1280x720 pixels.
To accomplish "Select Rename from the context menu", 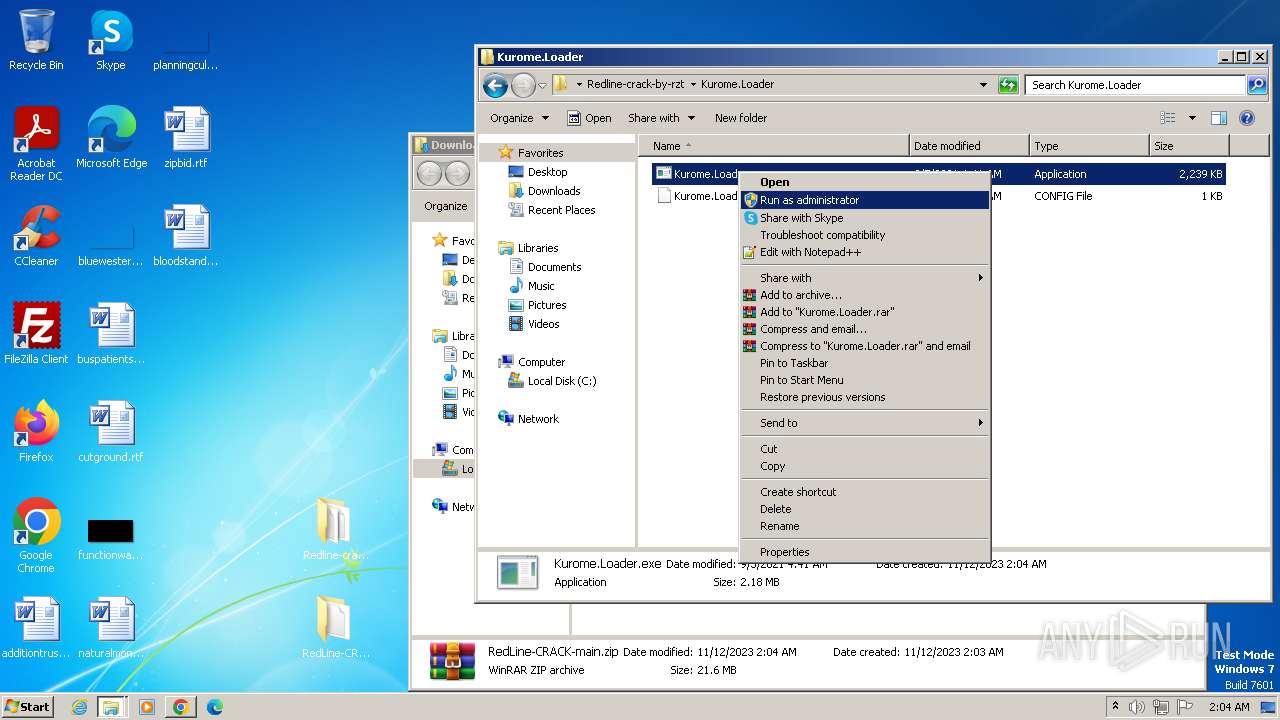I will pyautogui.click(x=865, y=526).
